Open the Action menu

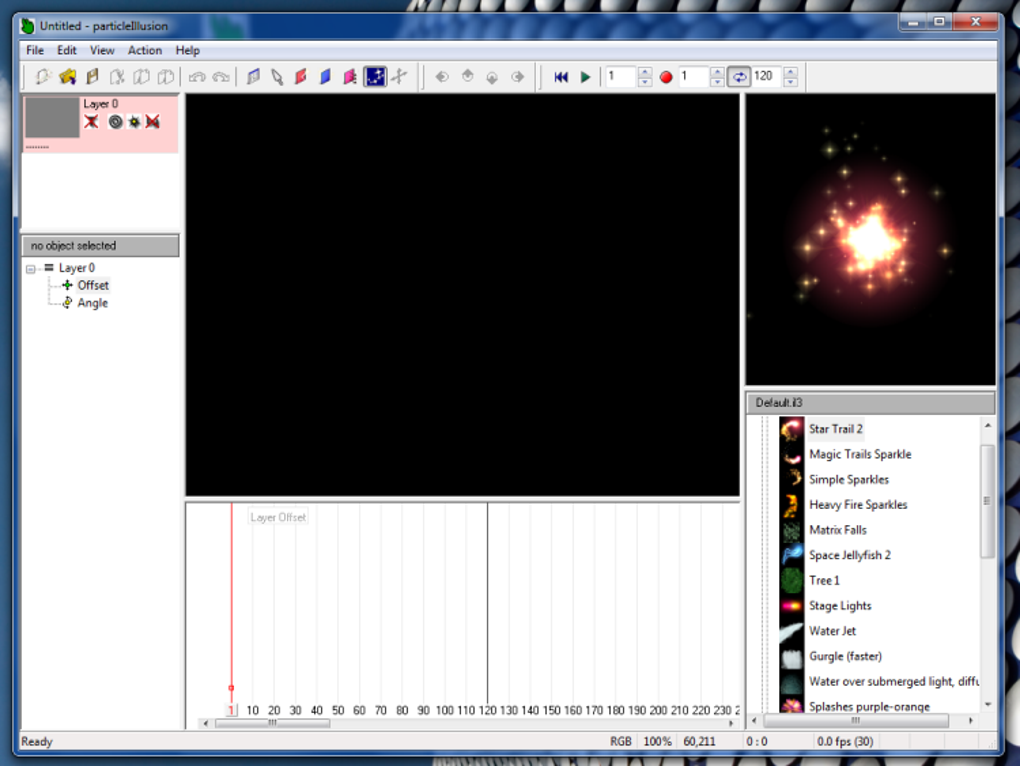point(144,50)
